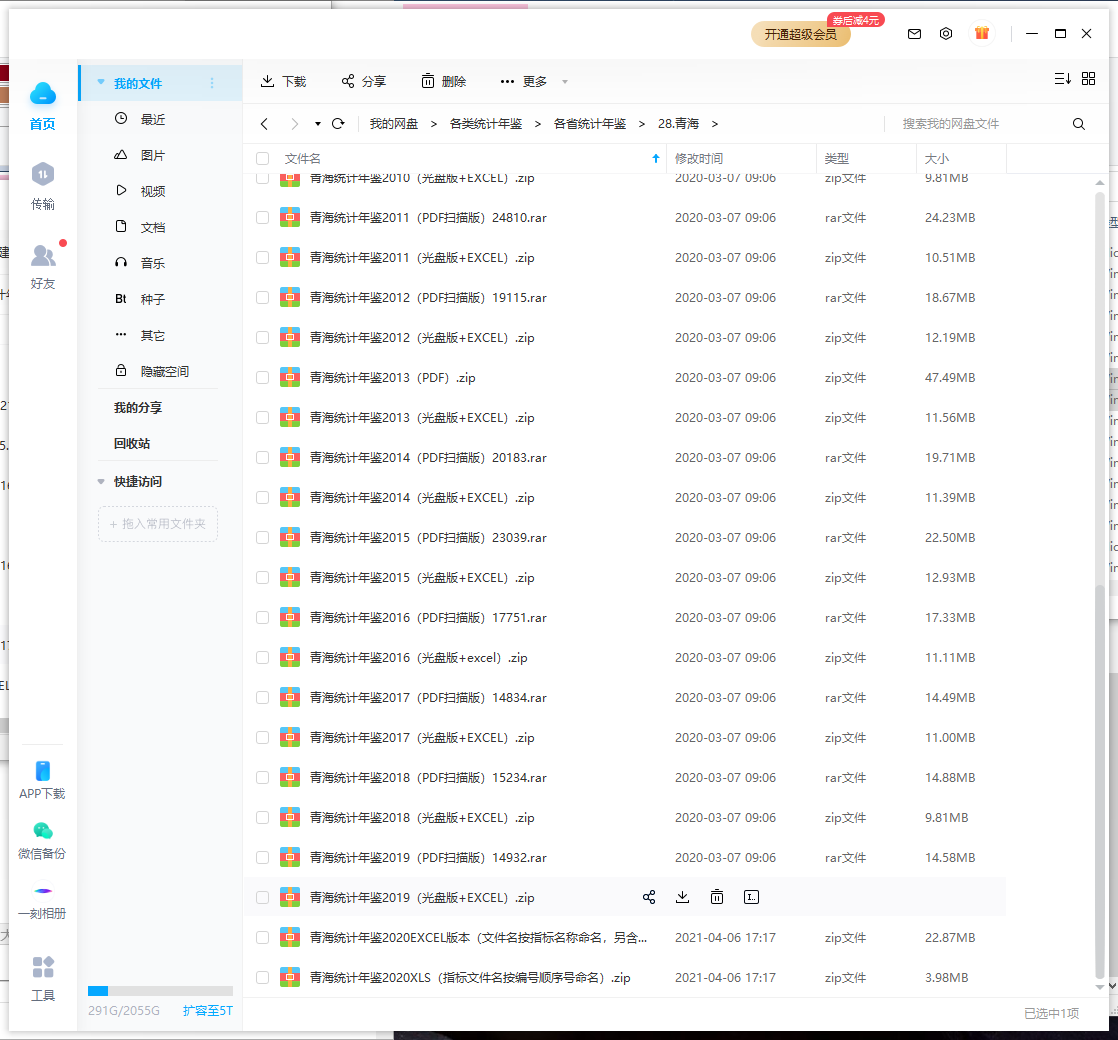Open settings hexagon icon
Viewport: 1118px width, 1040px height.
tap(945, 34)
